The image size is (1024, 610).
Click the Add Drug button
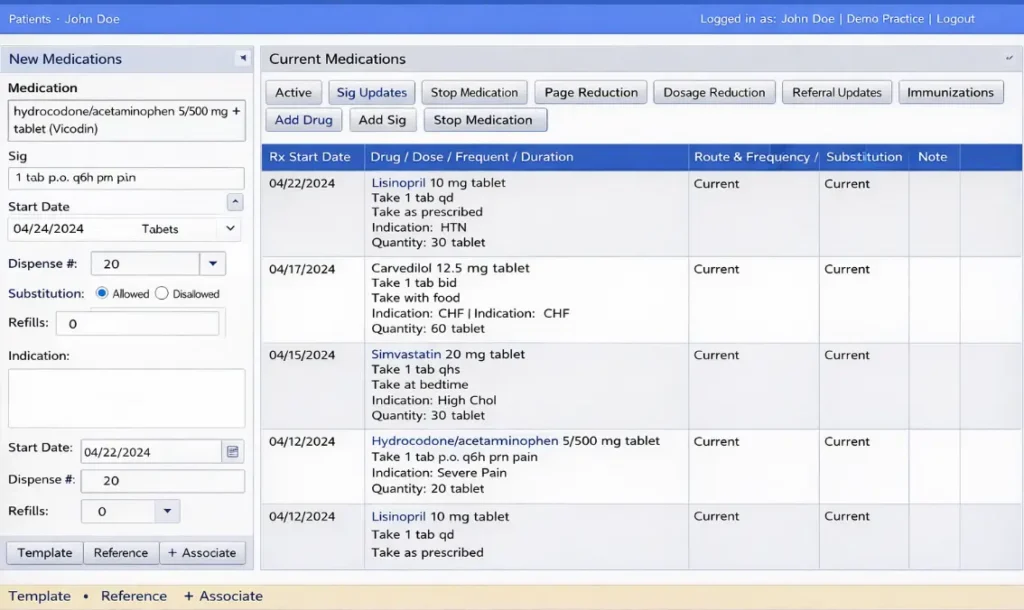pyautogui.click(x=303, y=119)
